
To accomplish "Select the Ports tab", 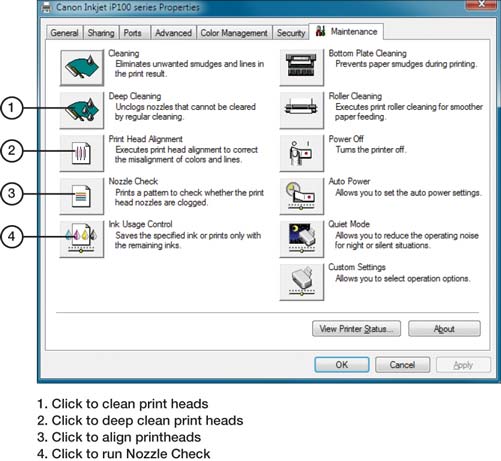I will (133, 33).
